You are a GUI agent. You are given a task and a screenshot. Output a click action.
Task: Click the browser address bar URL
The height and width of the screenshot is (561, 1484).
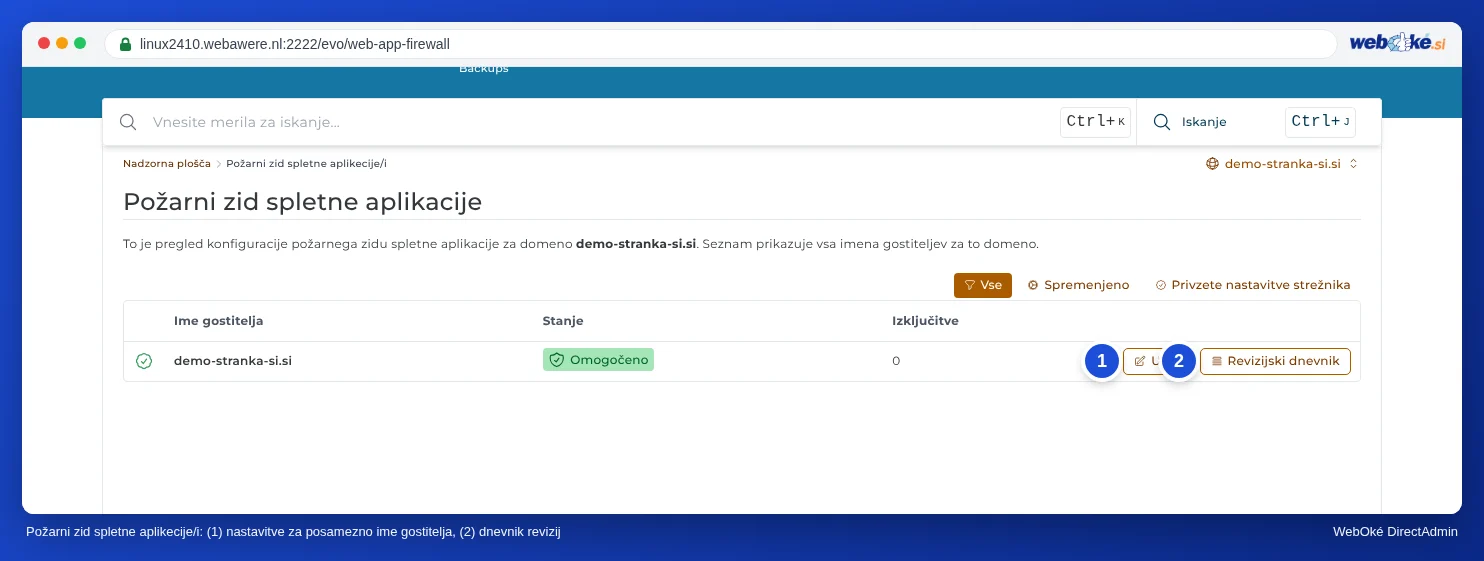[295, 44]
